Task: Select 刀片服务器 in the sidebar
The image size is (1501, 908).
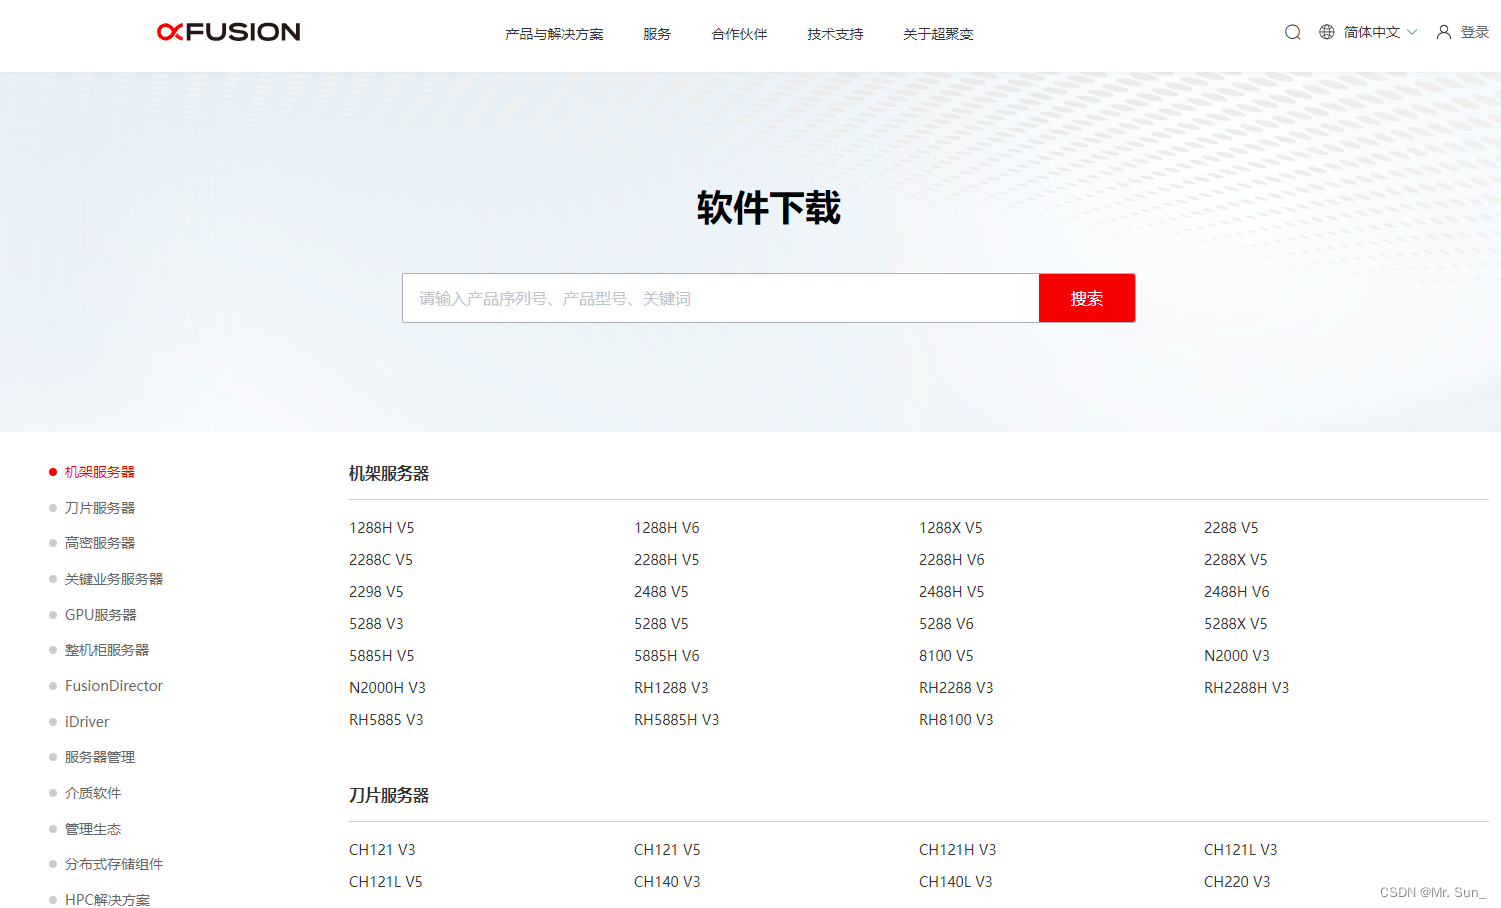Action: click(x=100, y=508)
